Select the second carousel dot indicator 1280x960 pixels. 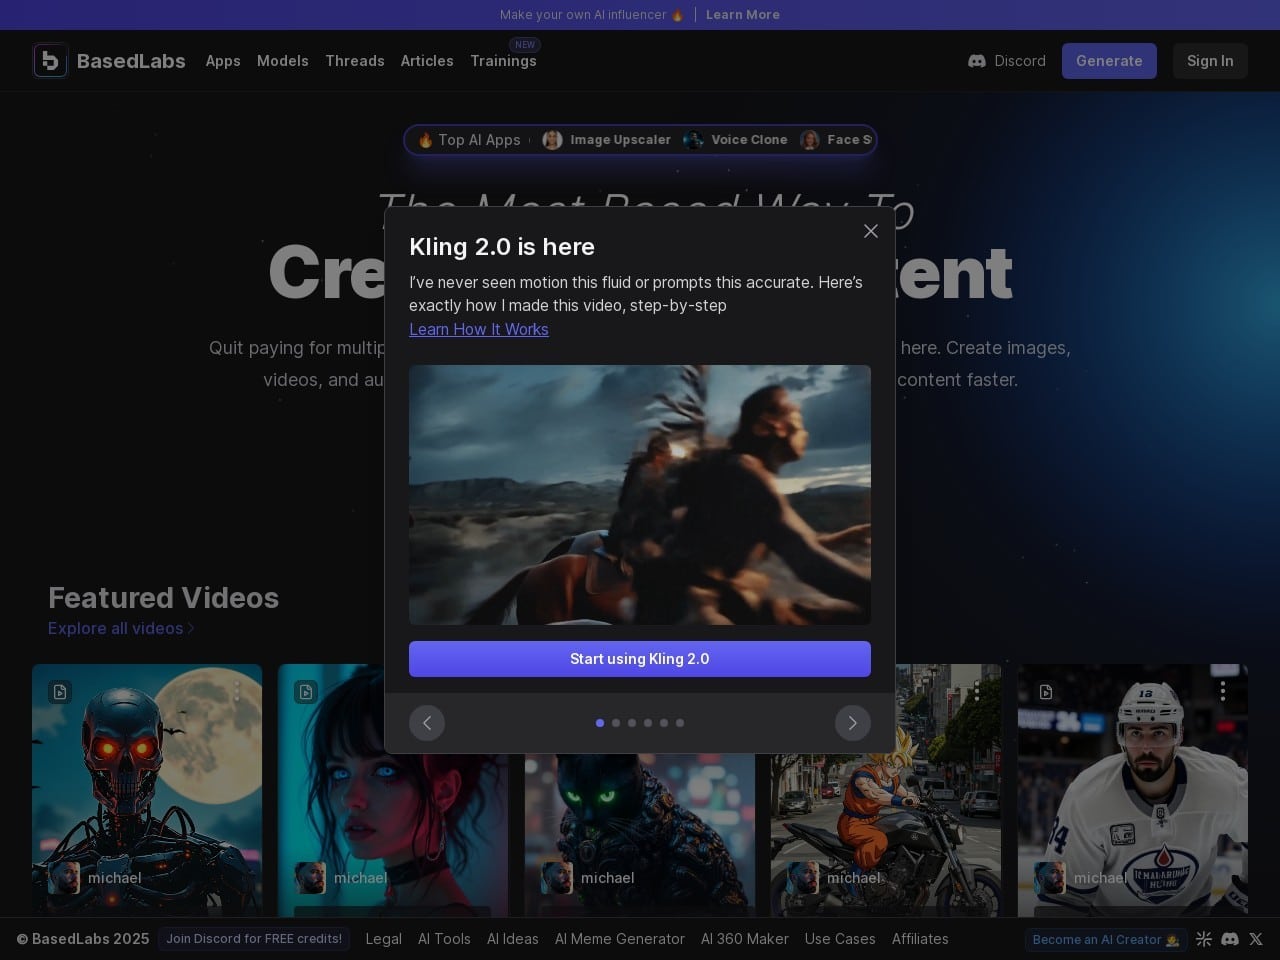[616, 723]
